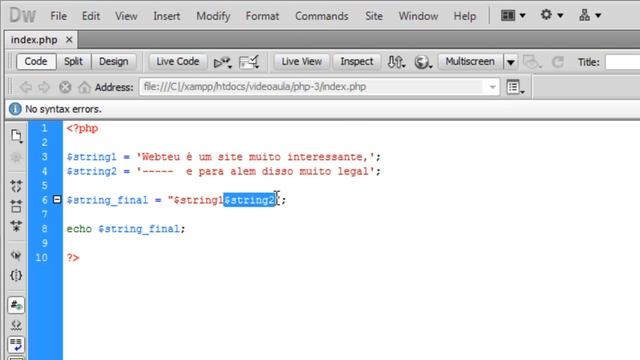Collapse code block on line 6
The height and width of the screenshot is (360, 640).
point(57,200)
